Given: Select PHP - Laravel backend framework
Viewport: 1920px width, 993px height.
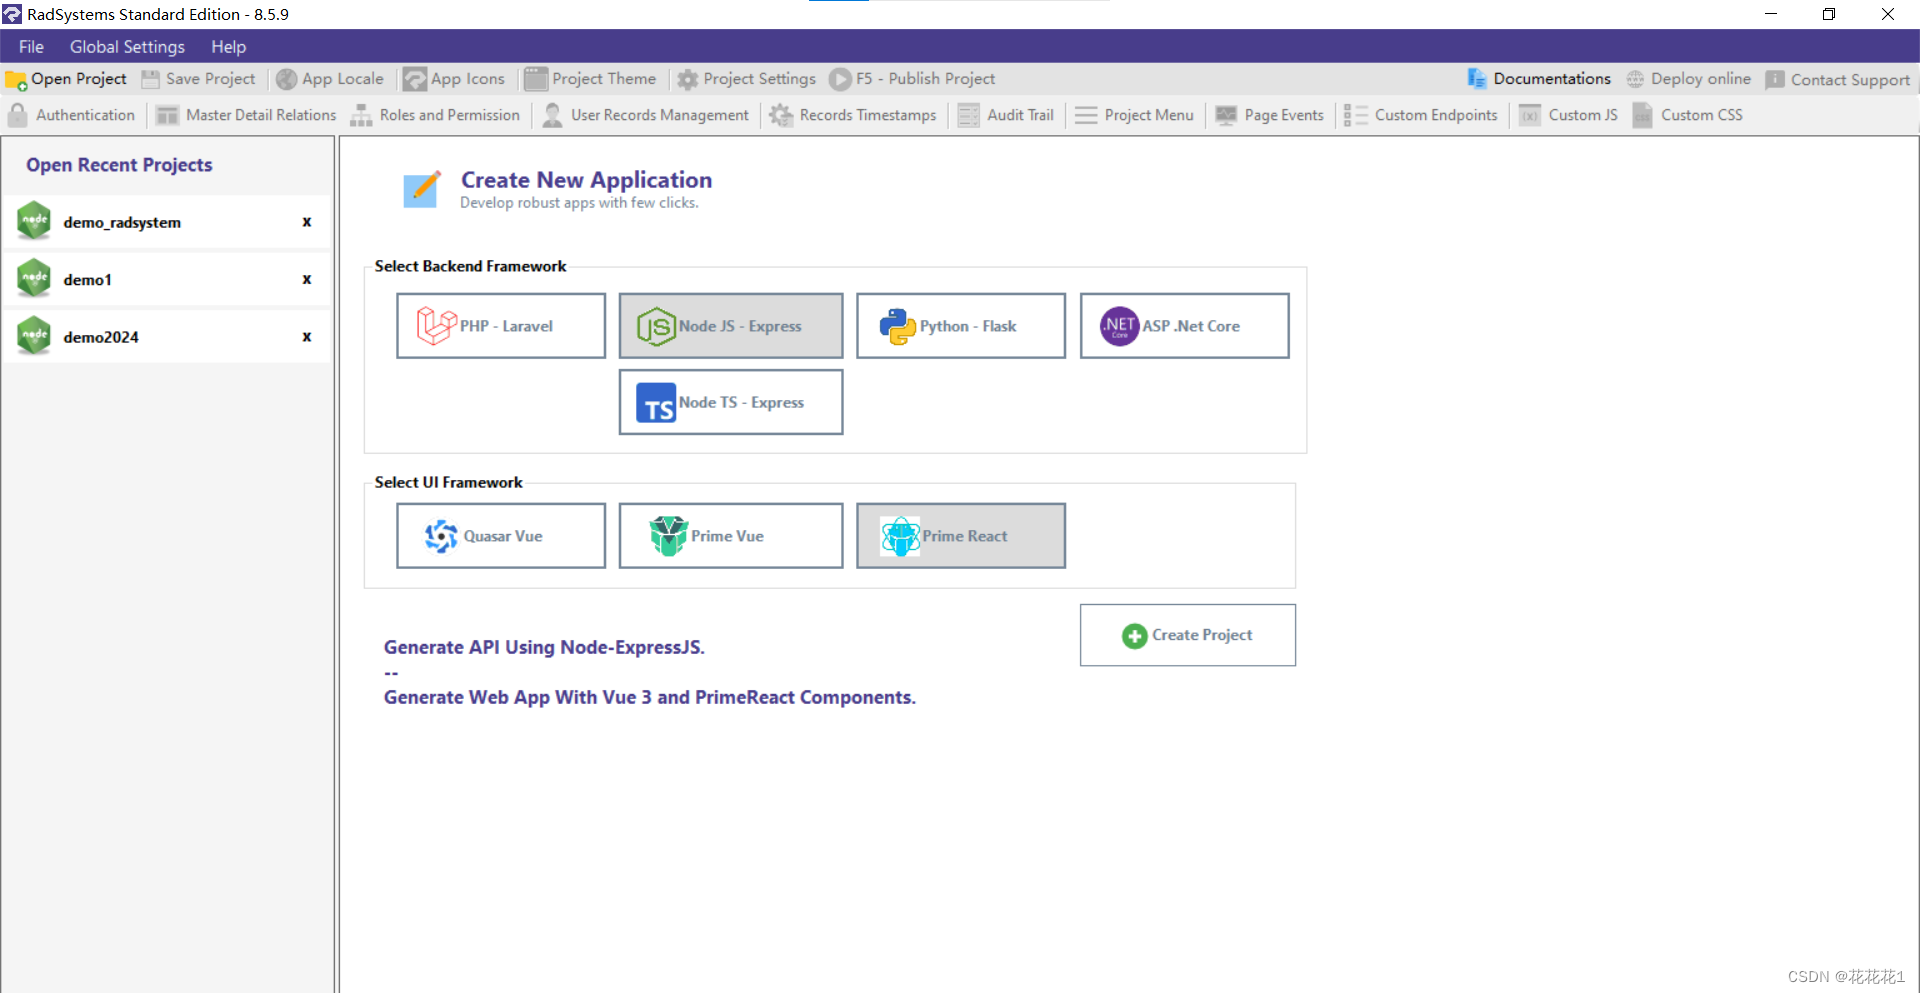Looking at the screenshot, I should coord(501,326).
